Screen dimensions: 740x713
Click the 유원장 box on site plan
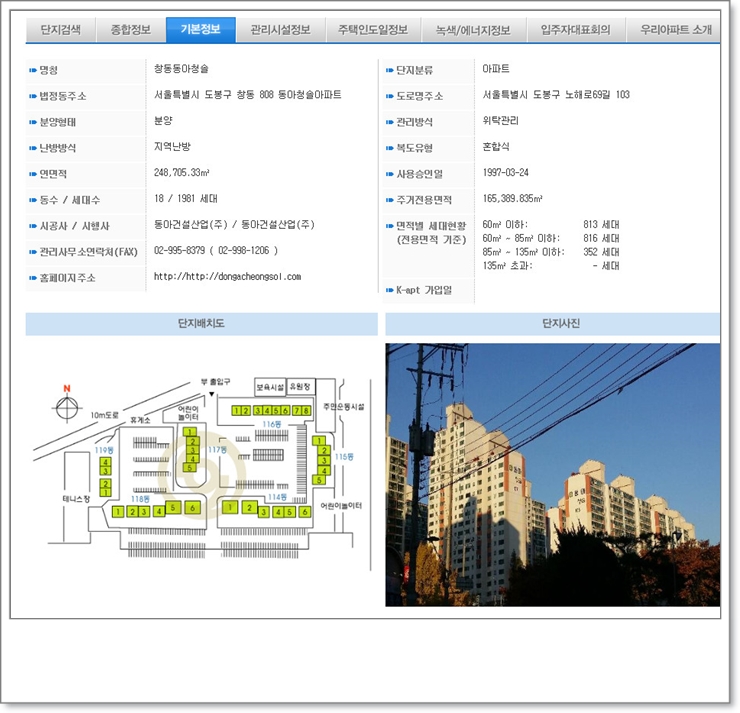[301, 387]
